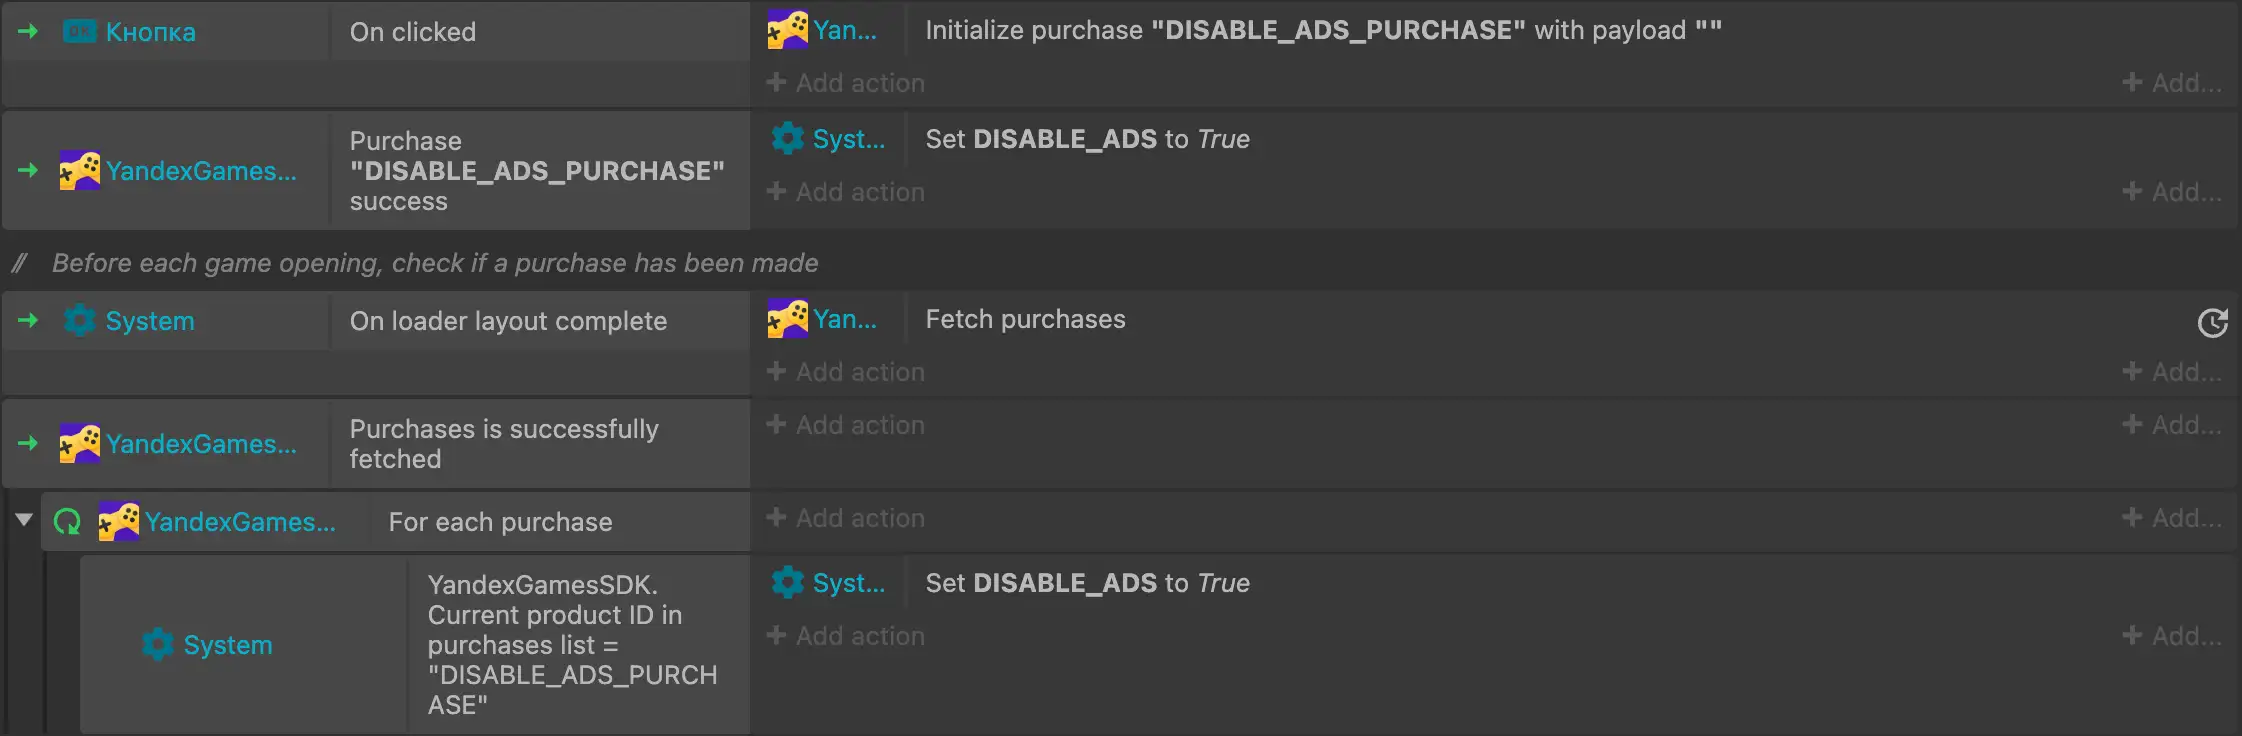Click the green loop icon on For each purchase
Viewport: 2242px width, 736px height.
[x=67, y=522]
